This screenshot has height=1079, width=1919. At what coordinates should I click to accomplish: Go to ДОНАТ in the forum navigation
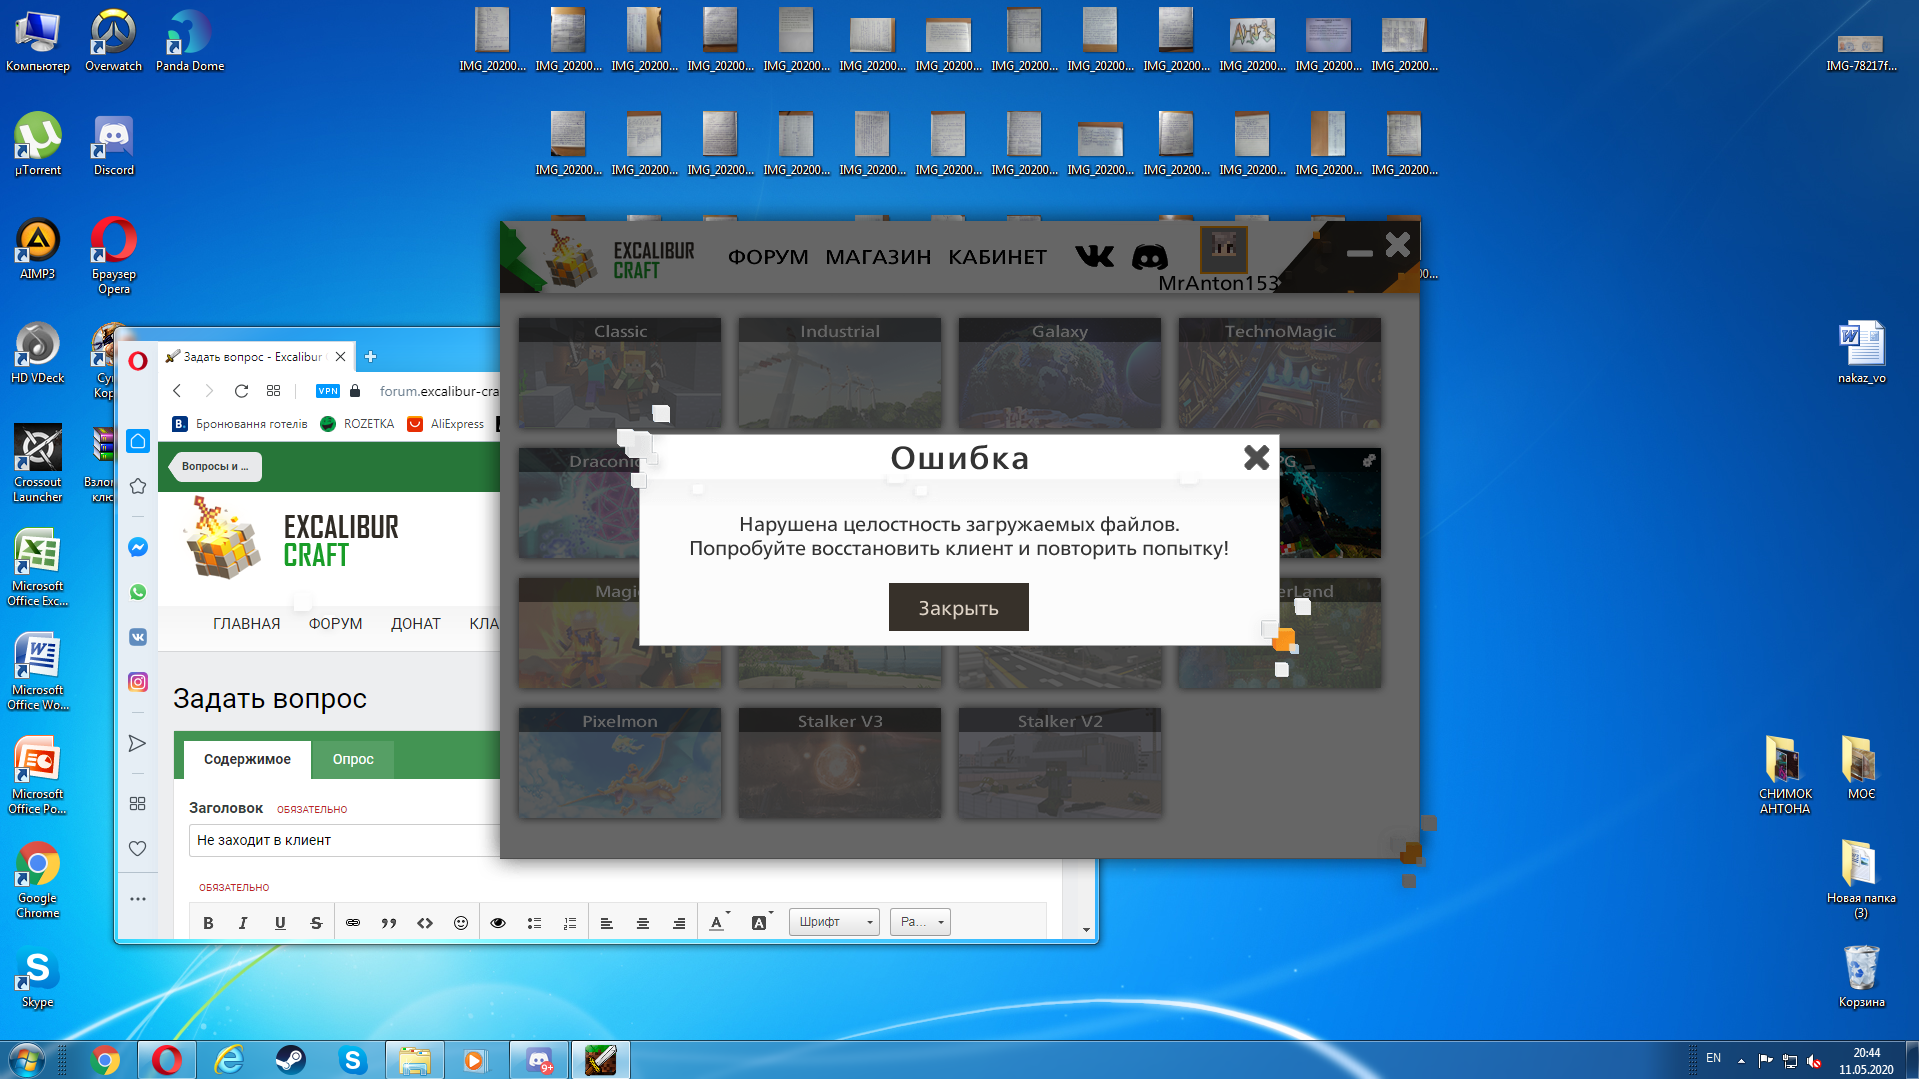(x=416, y=624)
